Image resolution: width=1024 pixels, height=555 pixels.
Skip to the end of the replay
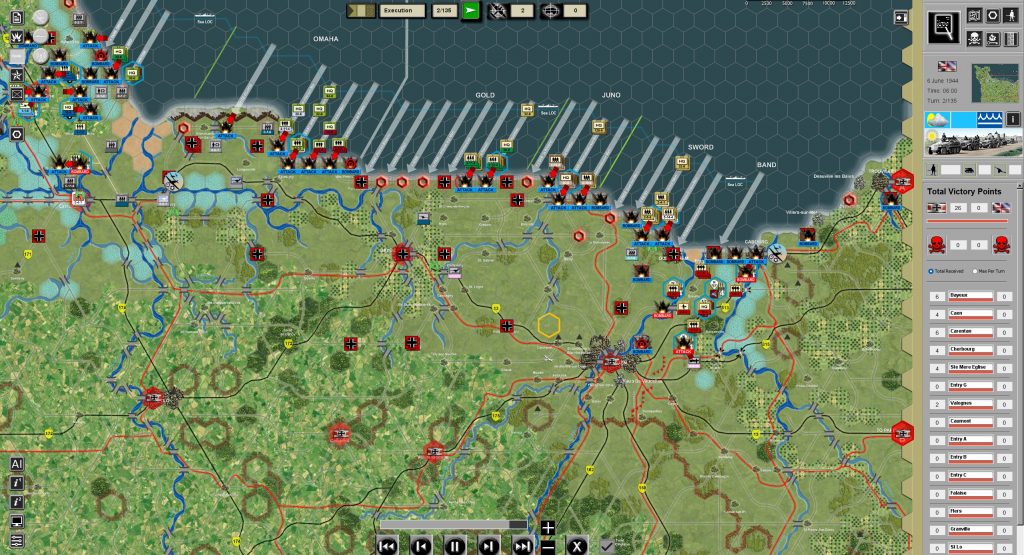522,546
